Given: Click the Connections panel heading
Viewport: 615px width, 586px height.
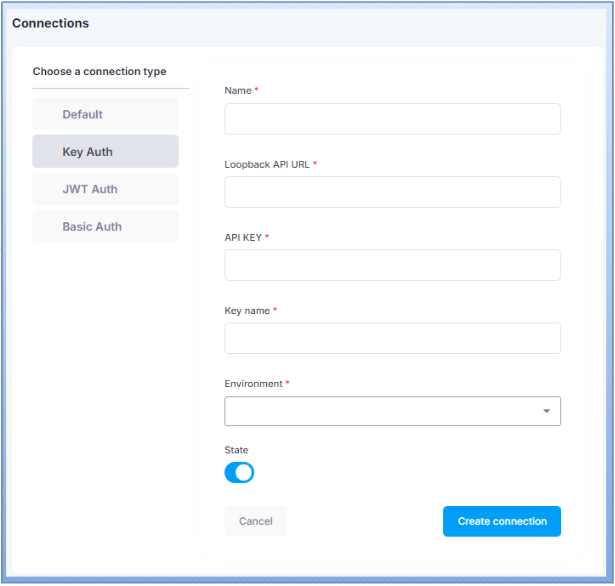Looking at the screenshot, I should click(x=50, y=23).
